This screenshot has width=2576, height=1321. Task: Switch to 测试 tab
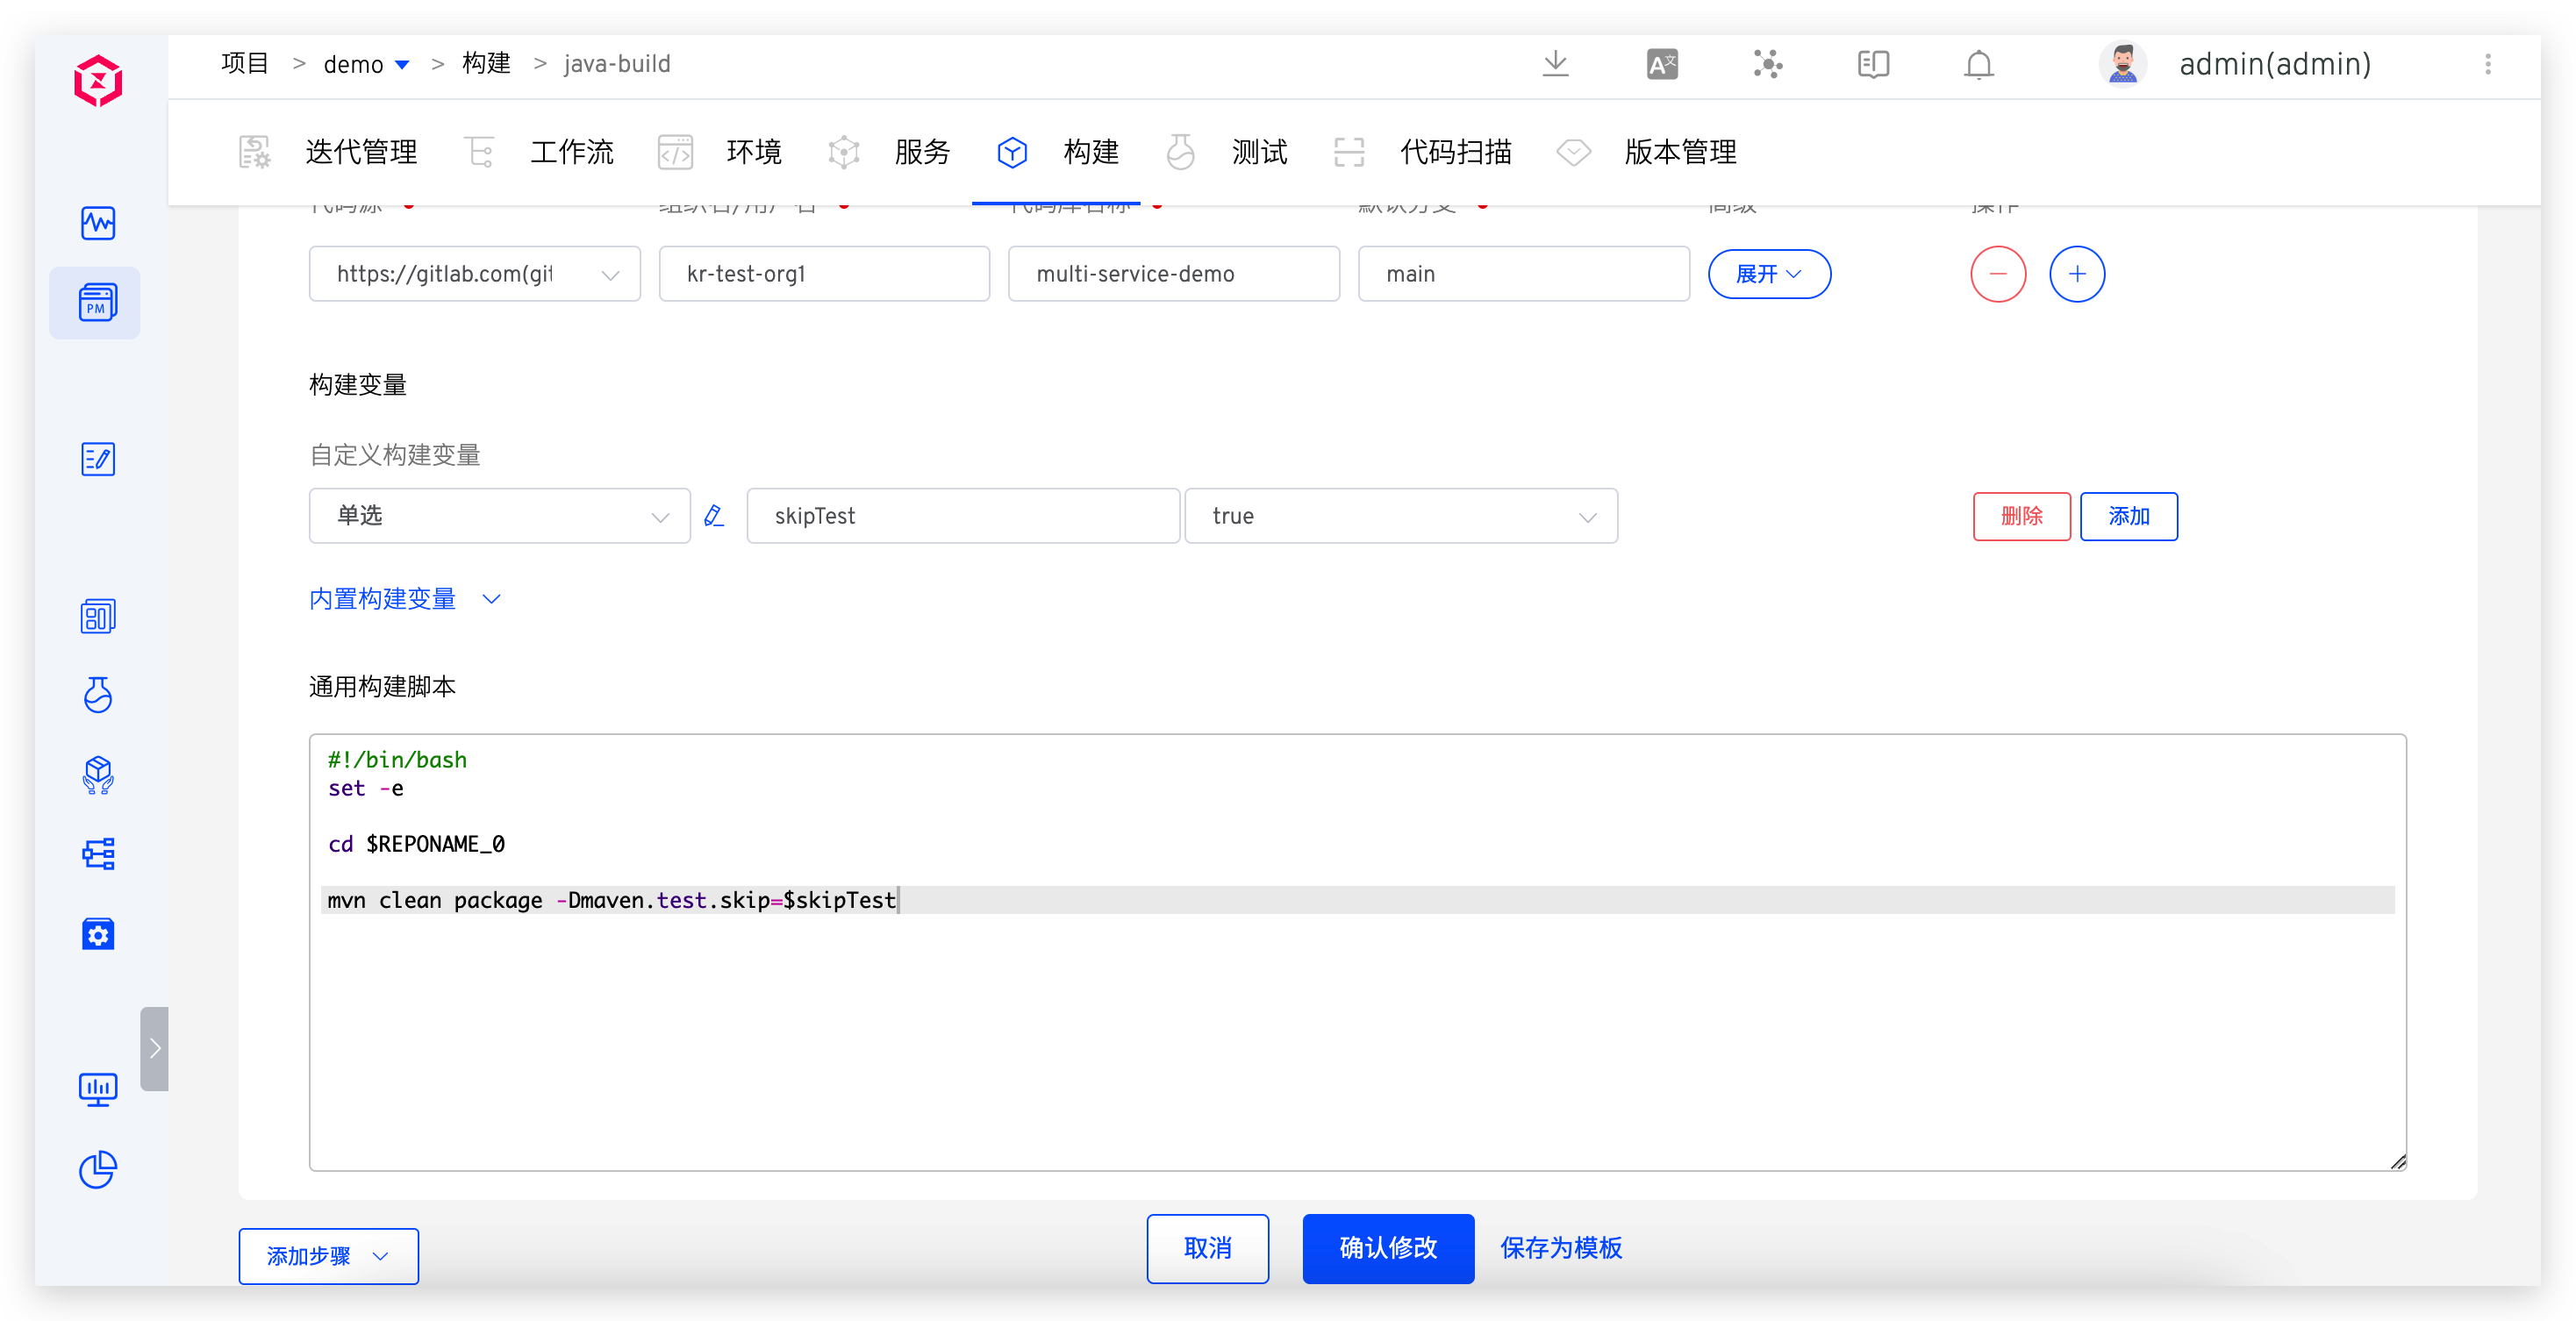(x=1226, y=152)
